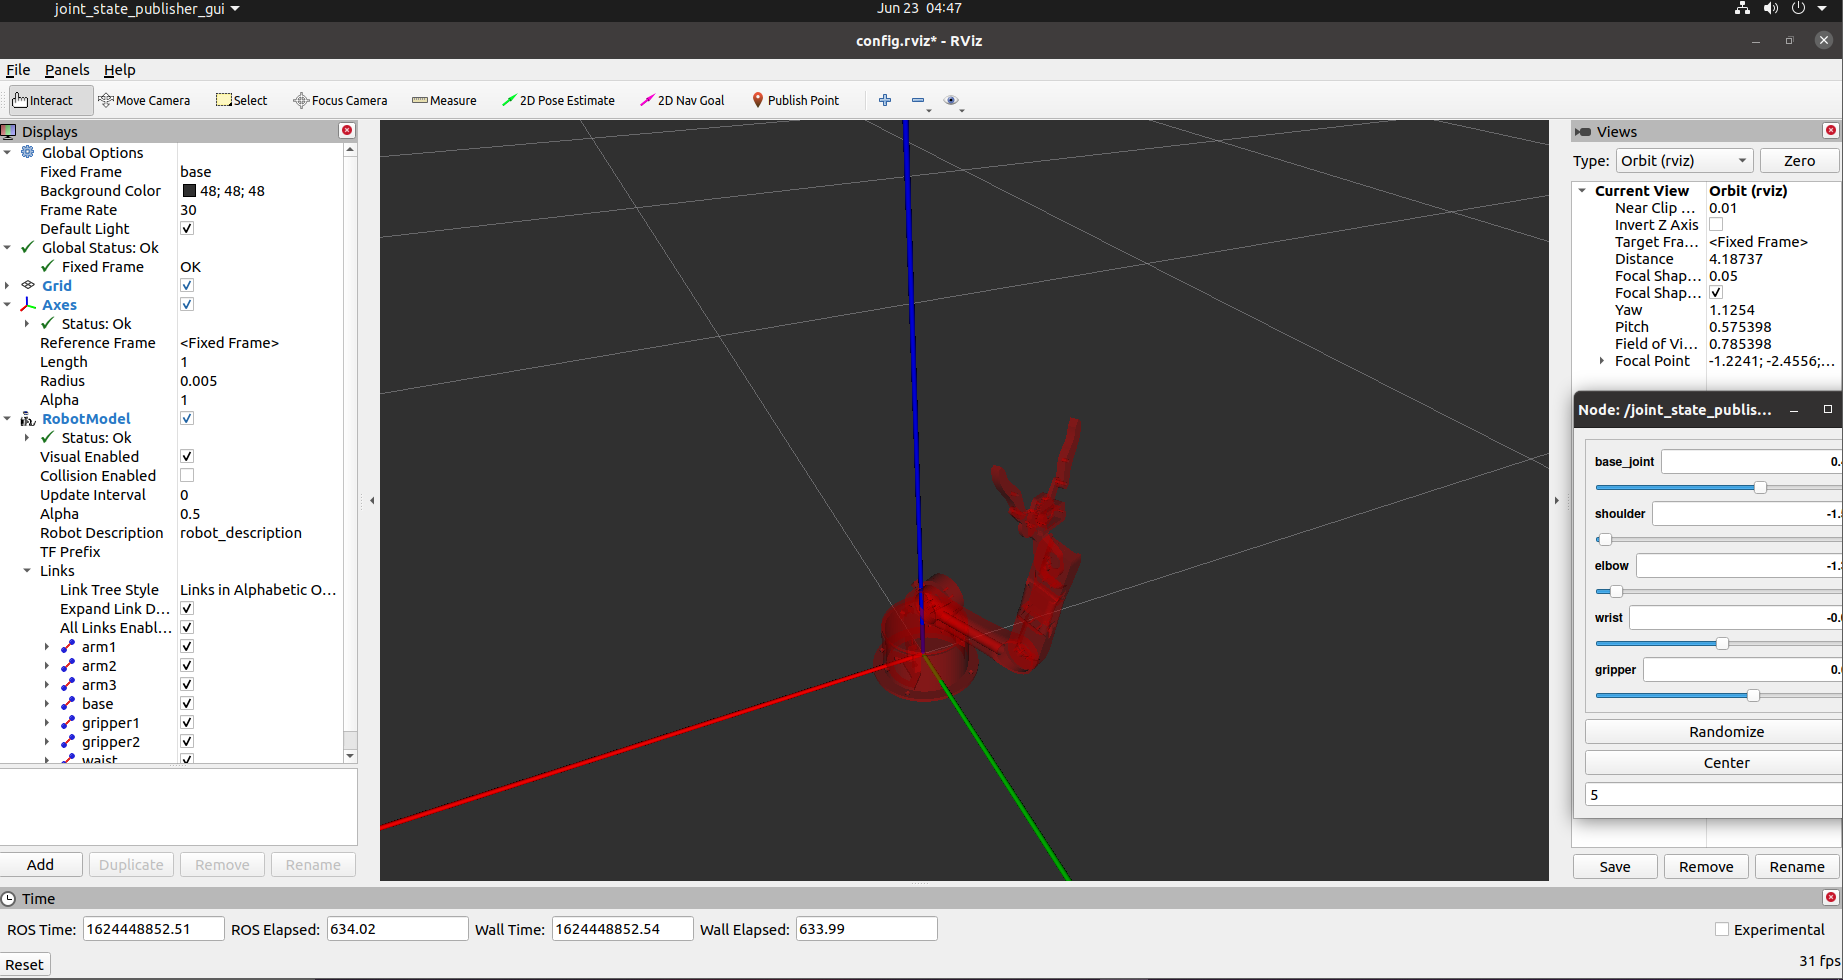Enable the Experimental checkbox
1843x980 pixels.
[1722, 930]
